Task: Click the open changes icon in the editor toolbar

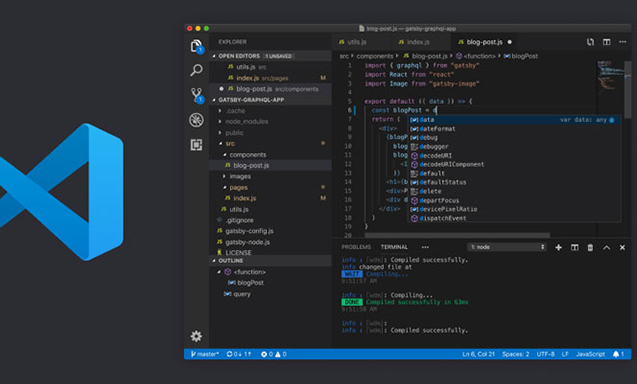Action: click(x=590, y=42)
